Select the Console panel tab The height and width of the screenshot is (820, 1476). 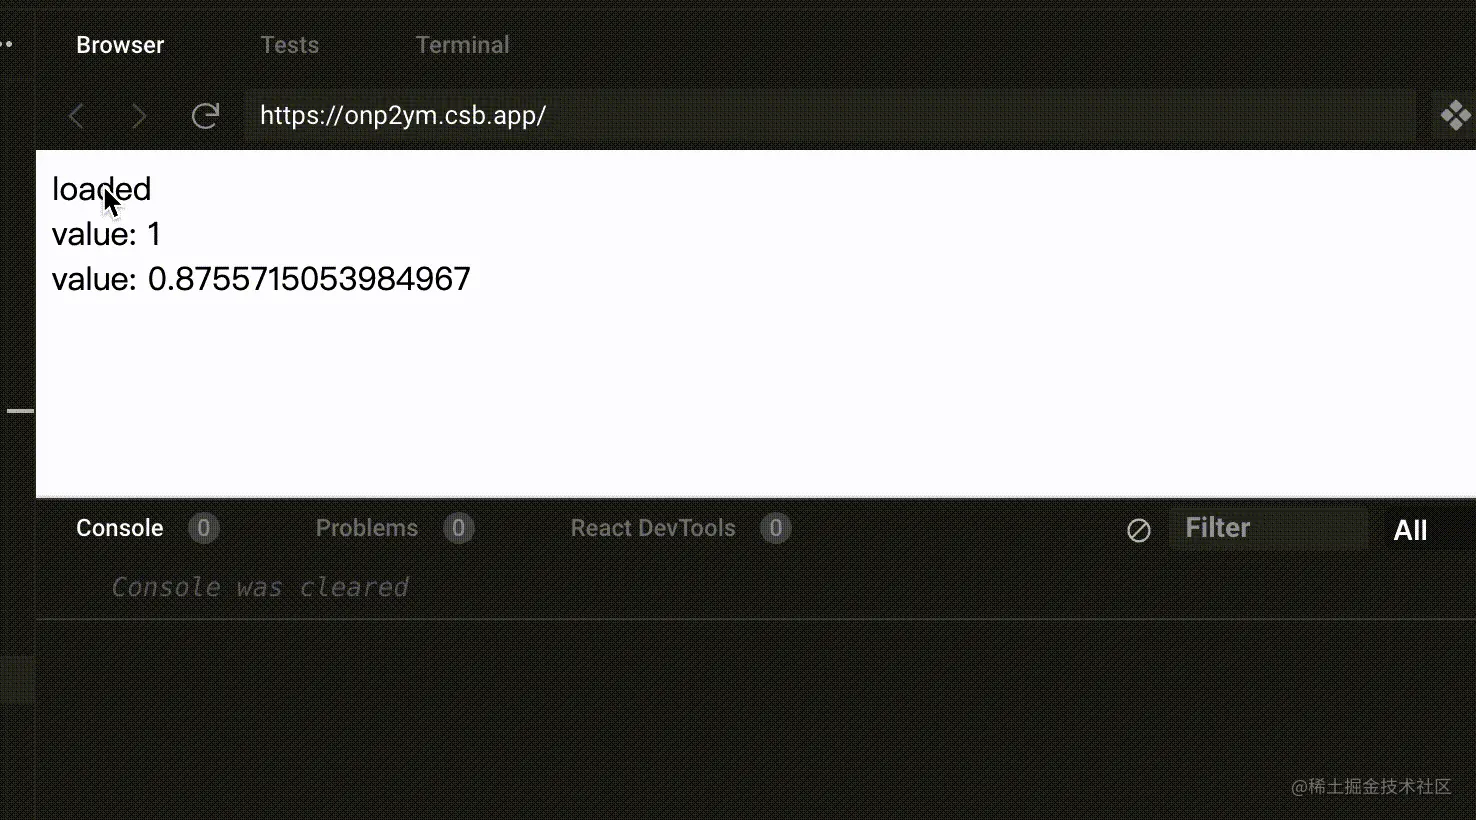(119, 528)
